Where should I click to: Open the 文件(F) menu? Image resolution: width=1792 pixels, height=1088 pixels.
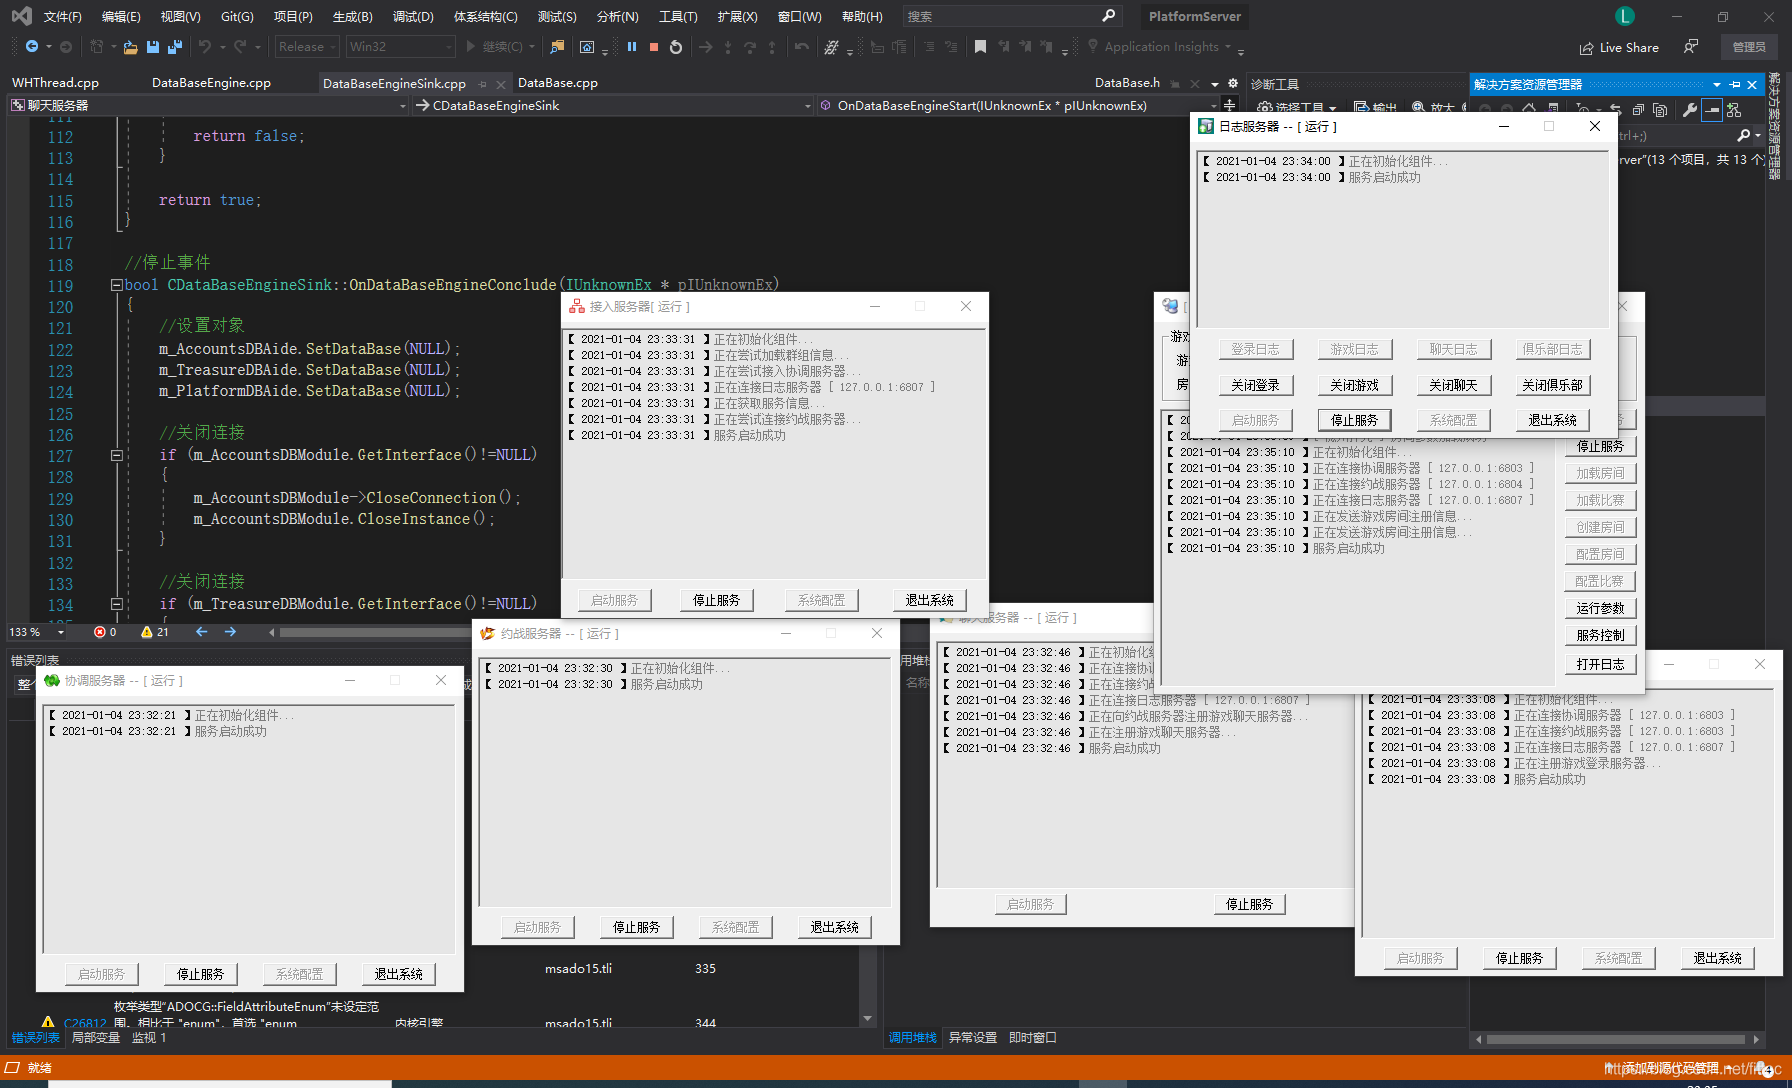point(62,17)
